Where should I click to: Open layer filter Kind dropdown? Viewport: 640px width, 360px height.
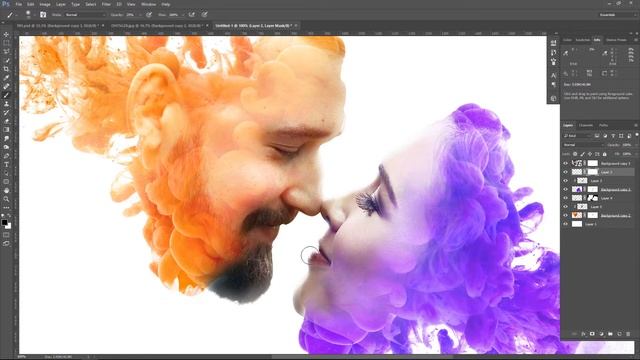(x=577, y=136)
